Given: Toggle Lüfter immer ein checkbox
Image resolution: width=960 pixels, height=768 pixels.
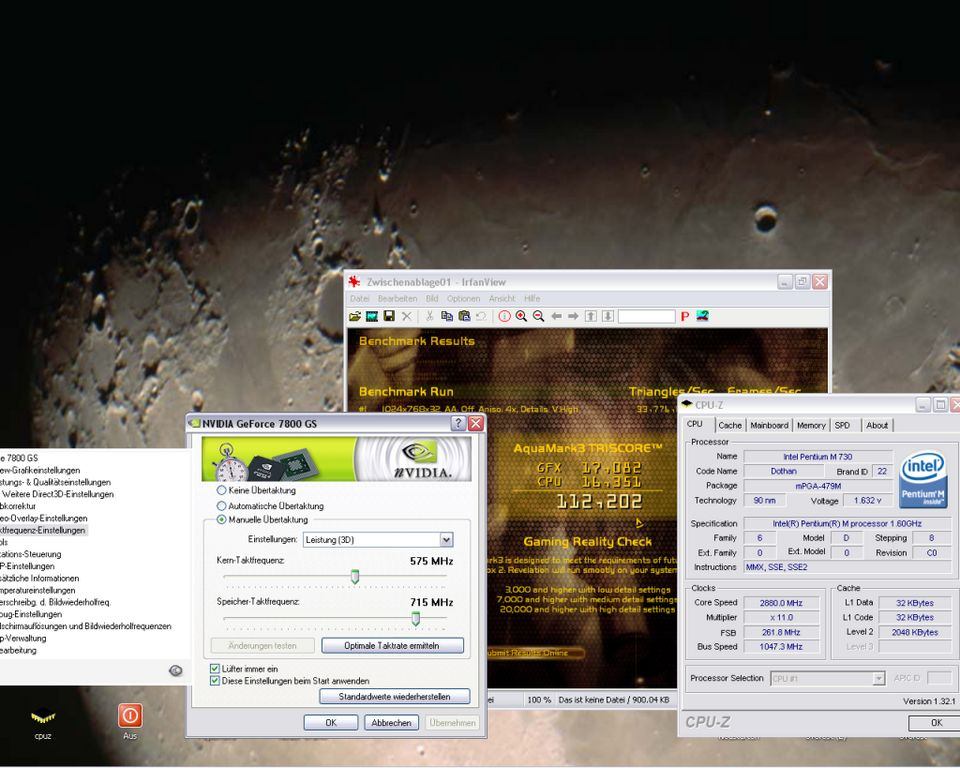Looking at the screenshot, I should pyautogui.click(x=215, y=669).
